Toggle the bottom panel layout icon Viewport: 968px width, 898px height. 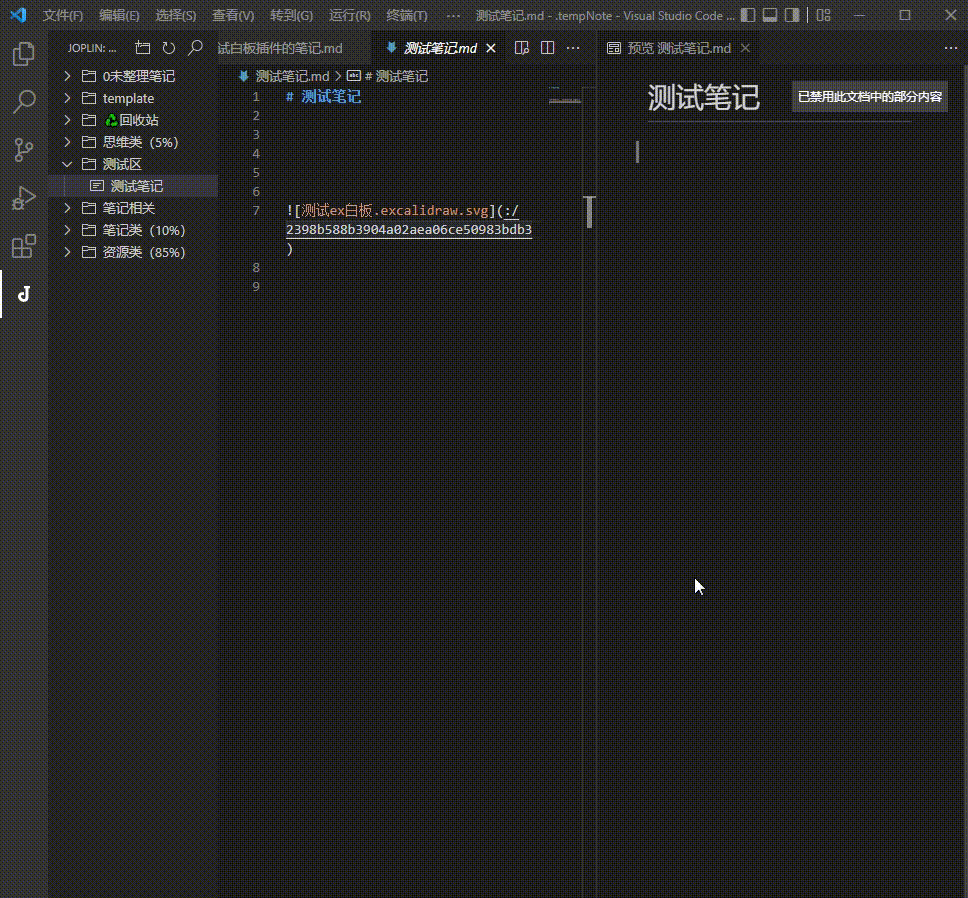[770, 15]
